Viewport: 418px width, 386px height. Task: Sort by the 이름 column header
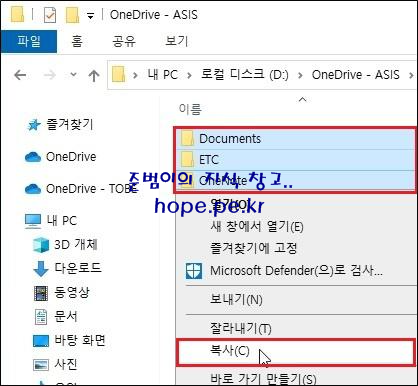[x=190, y=109]
